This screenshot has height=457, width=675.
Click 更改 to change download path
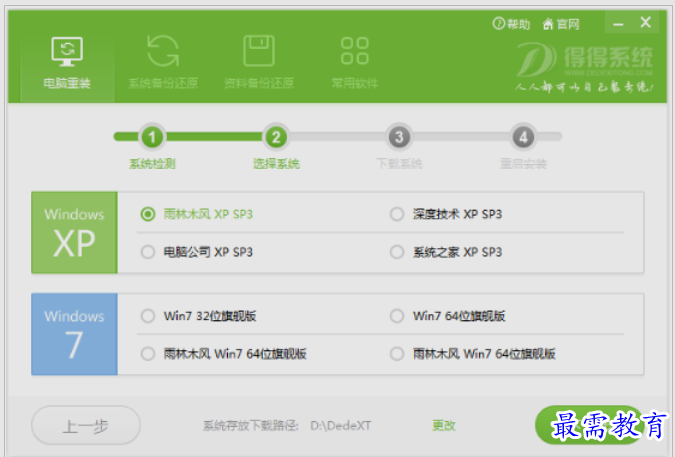[444, 426]
